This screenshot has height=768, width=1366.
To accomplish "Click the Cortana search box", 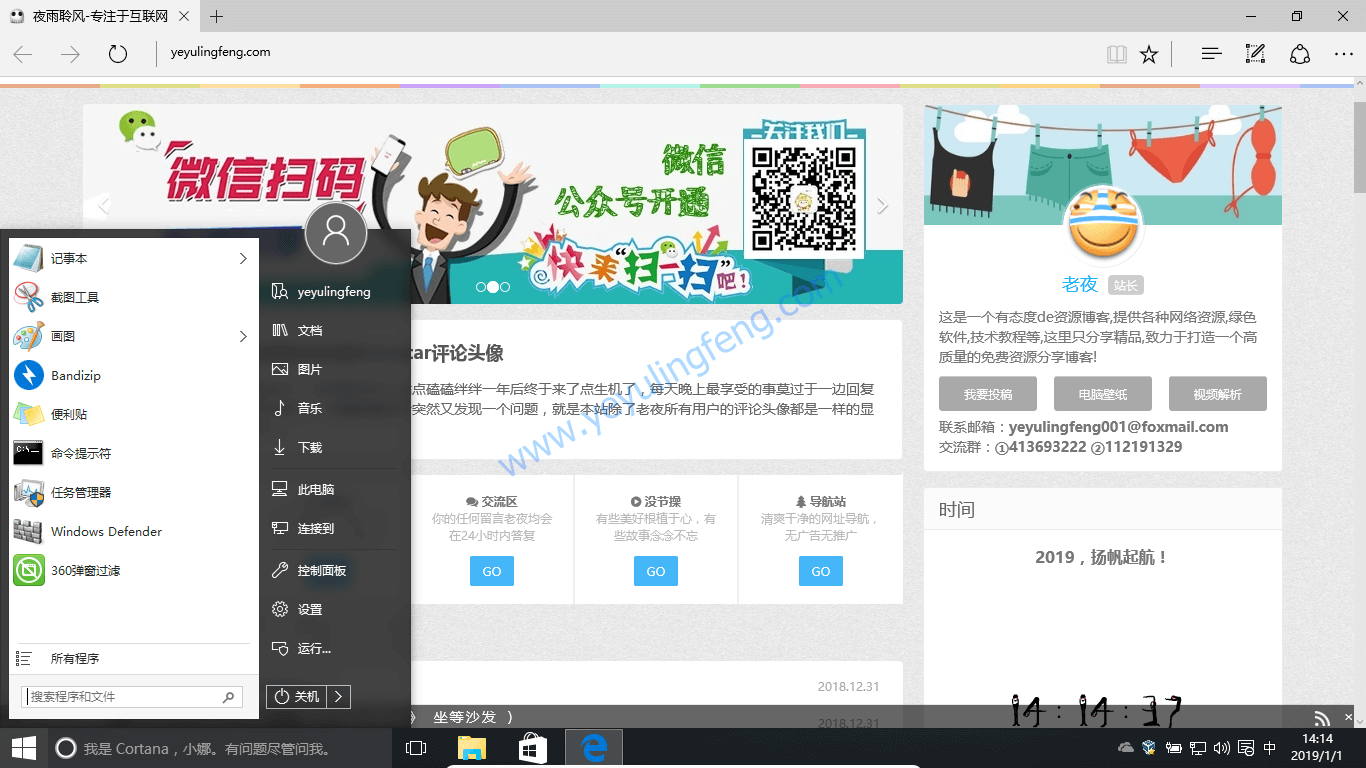I will tap(218, 748).
